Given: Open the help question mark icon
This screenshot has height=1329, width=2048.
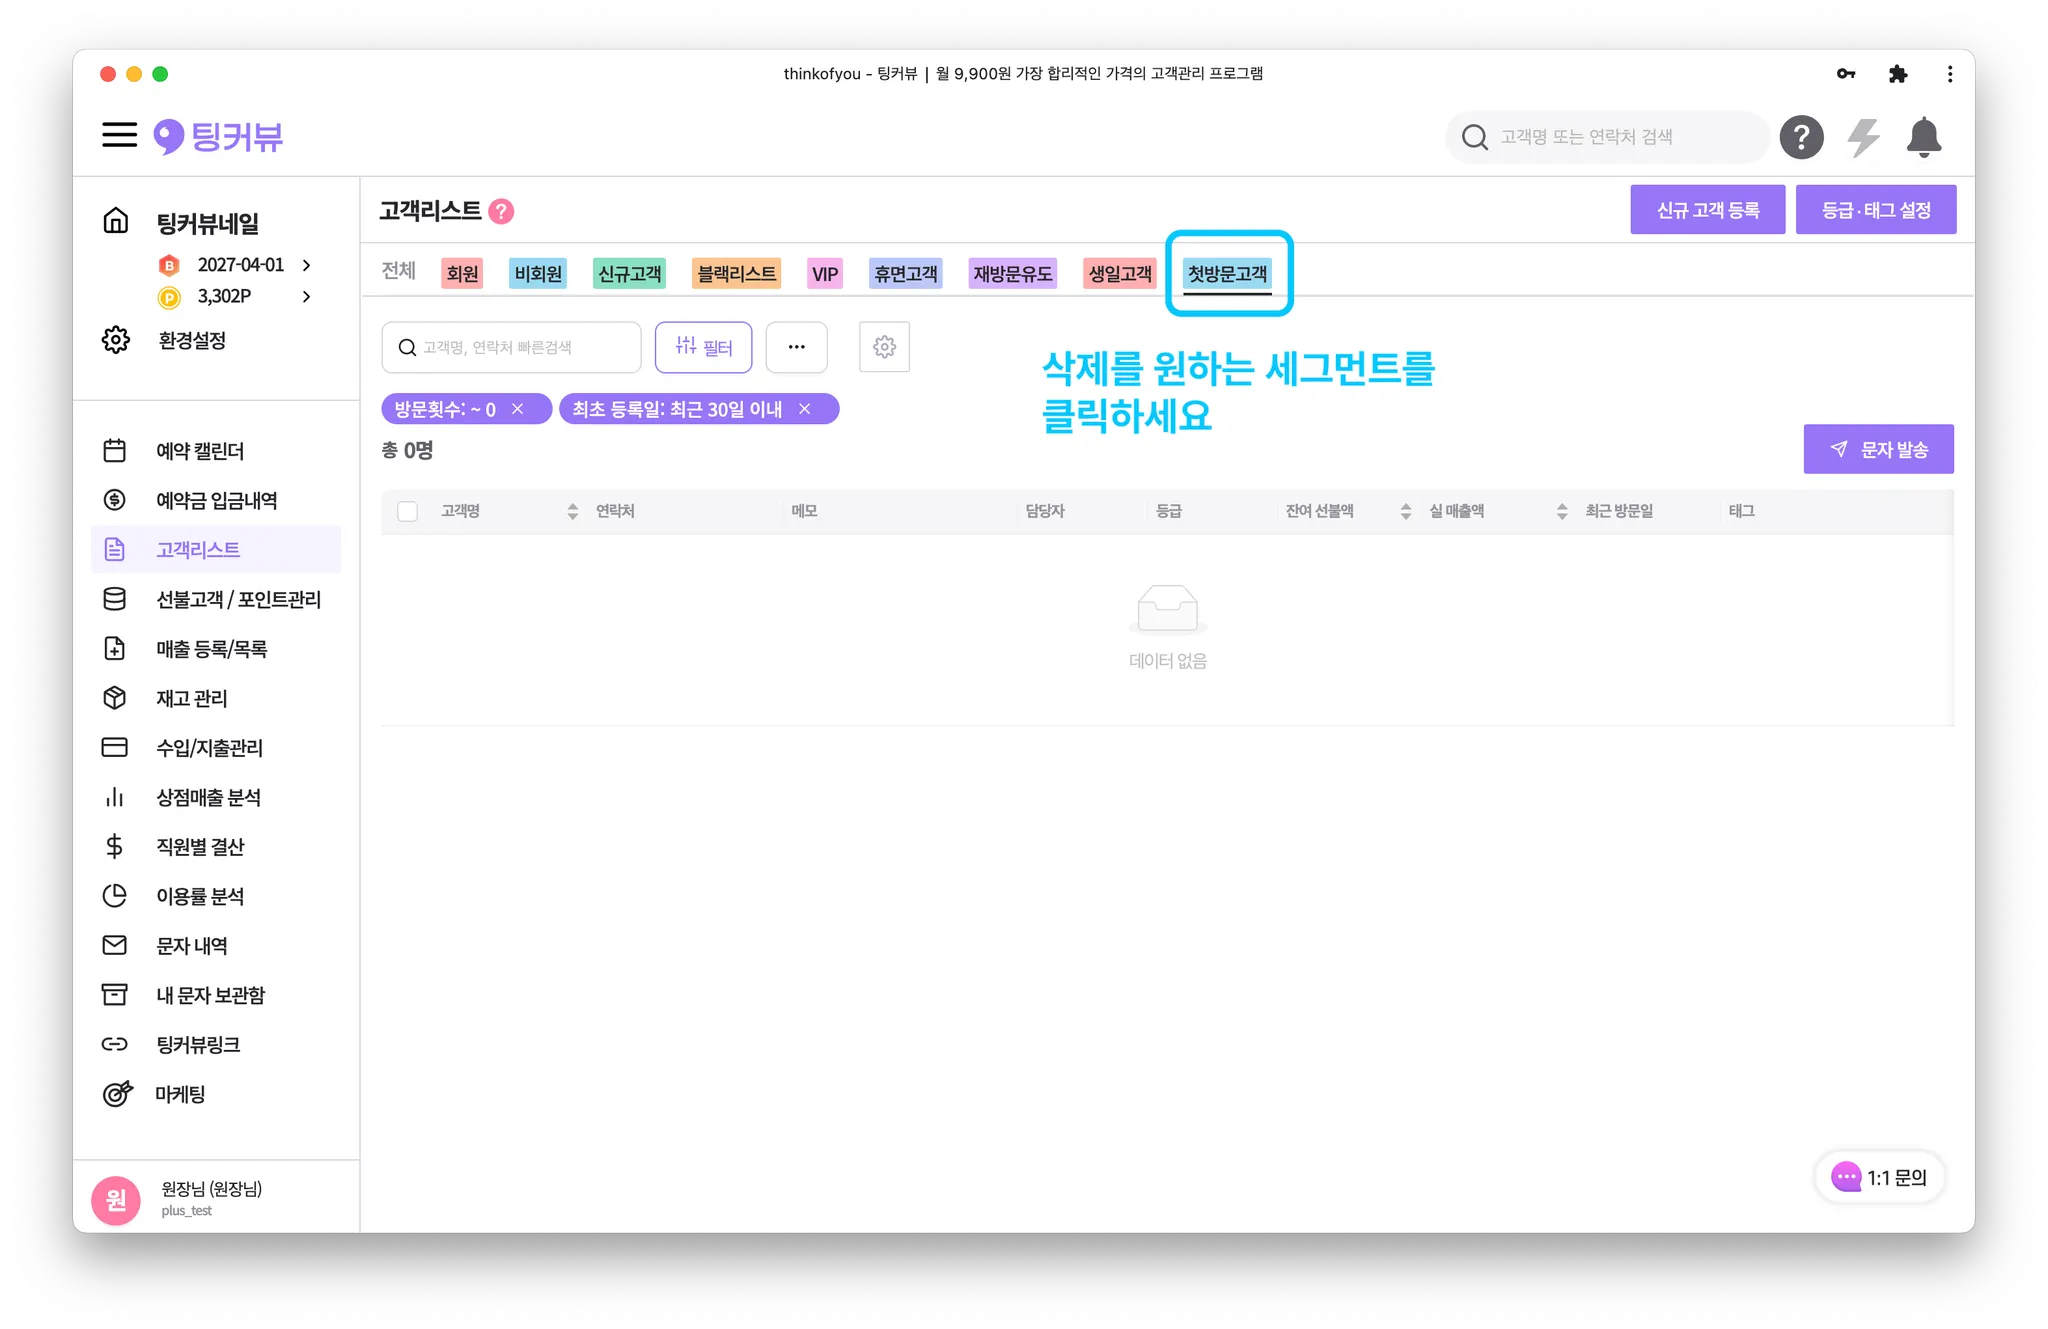Looking at the screenshot, I should click(1801, 137).
